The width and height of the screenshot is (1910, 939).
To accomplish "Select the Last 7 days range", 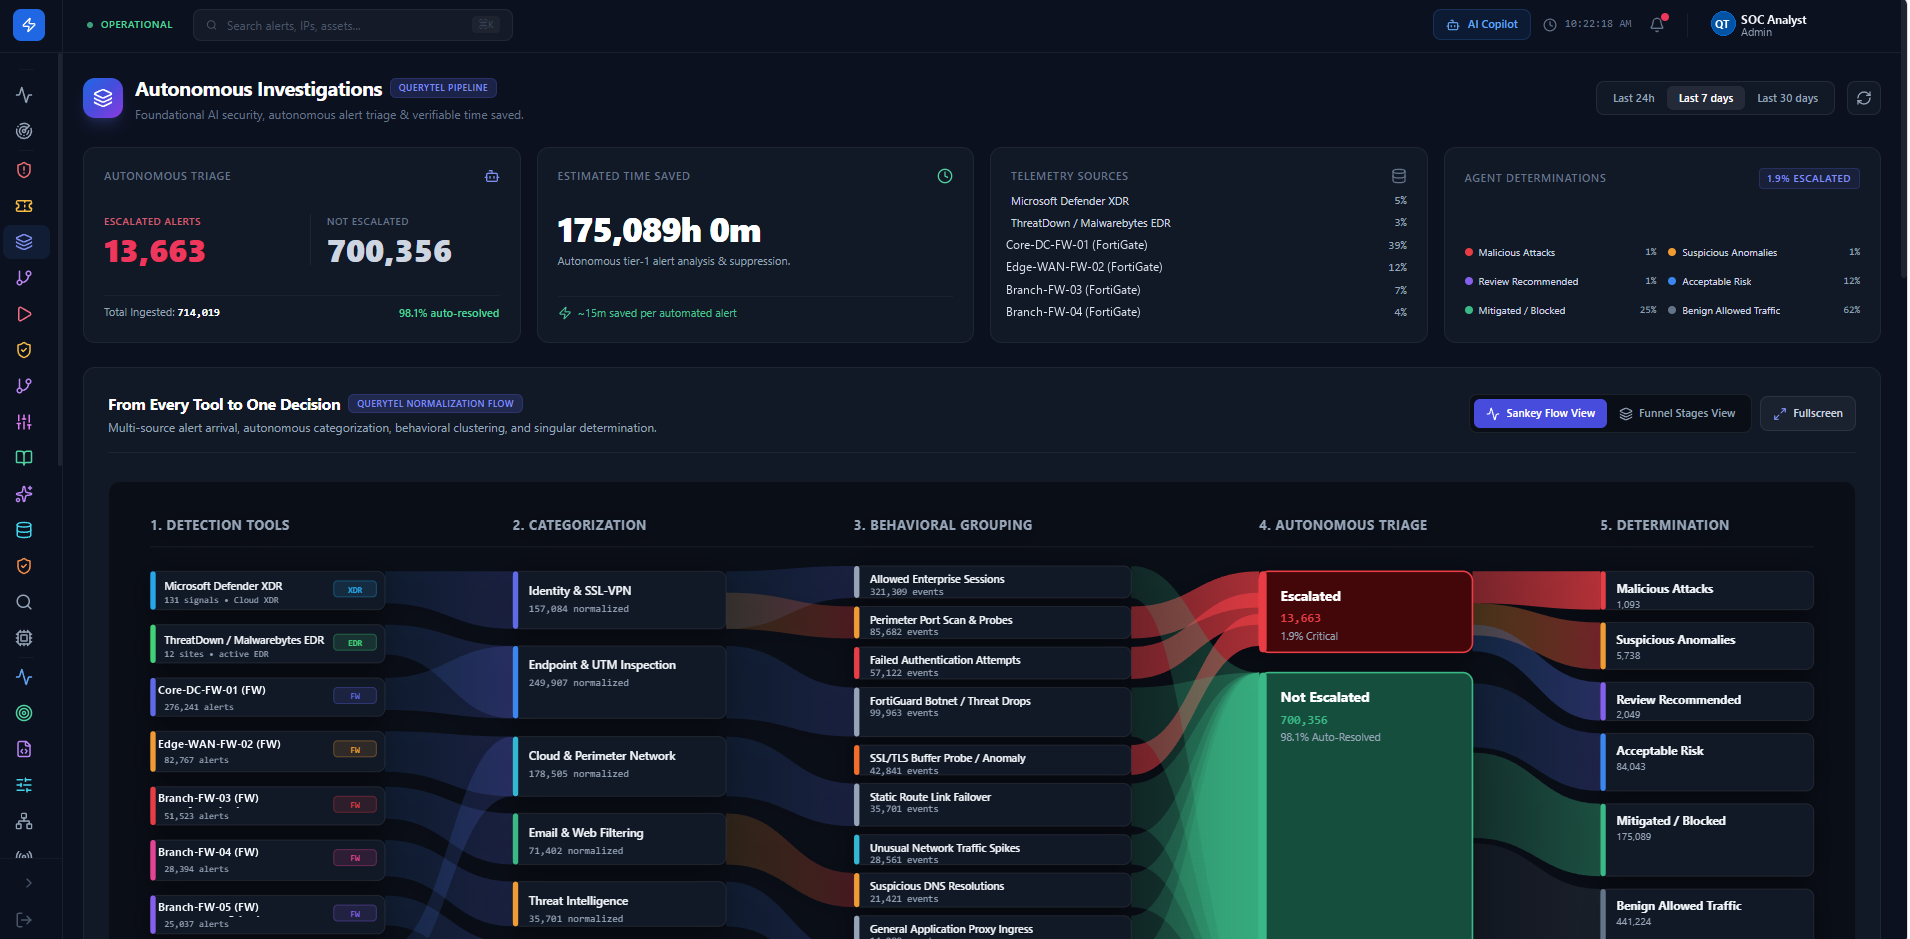I will click(x=1706, y=98).
